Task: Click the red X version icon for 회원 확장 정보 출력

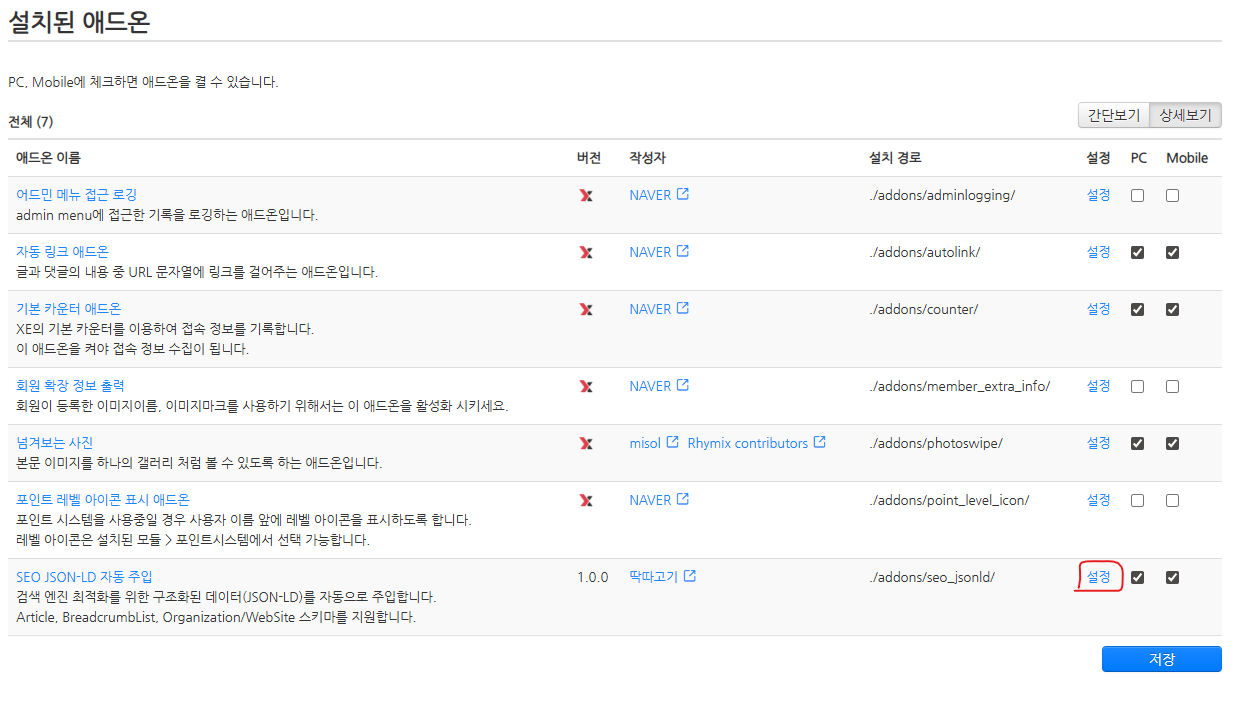Action: (586, 385)
